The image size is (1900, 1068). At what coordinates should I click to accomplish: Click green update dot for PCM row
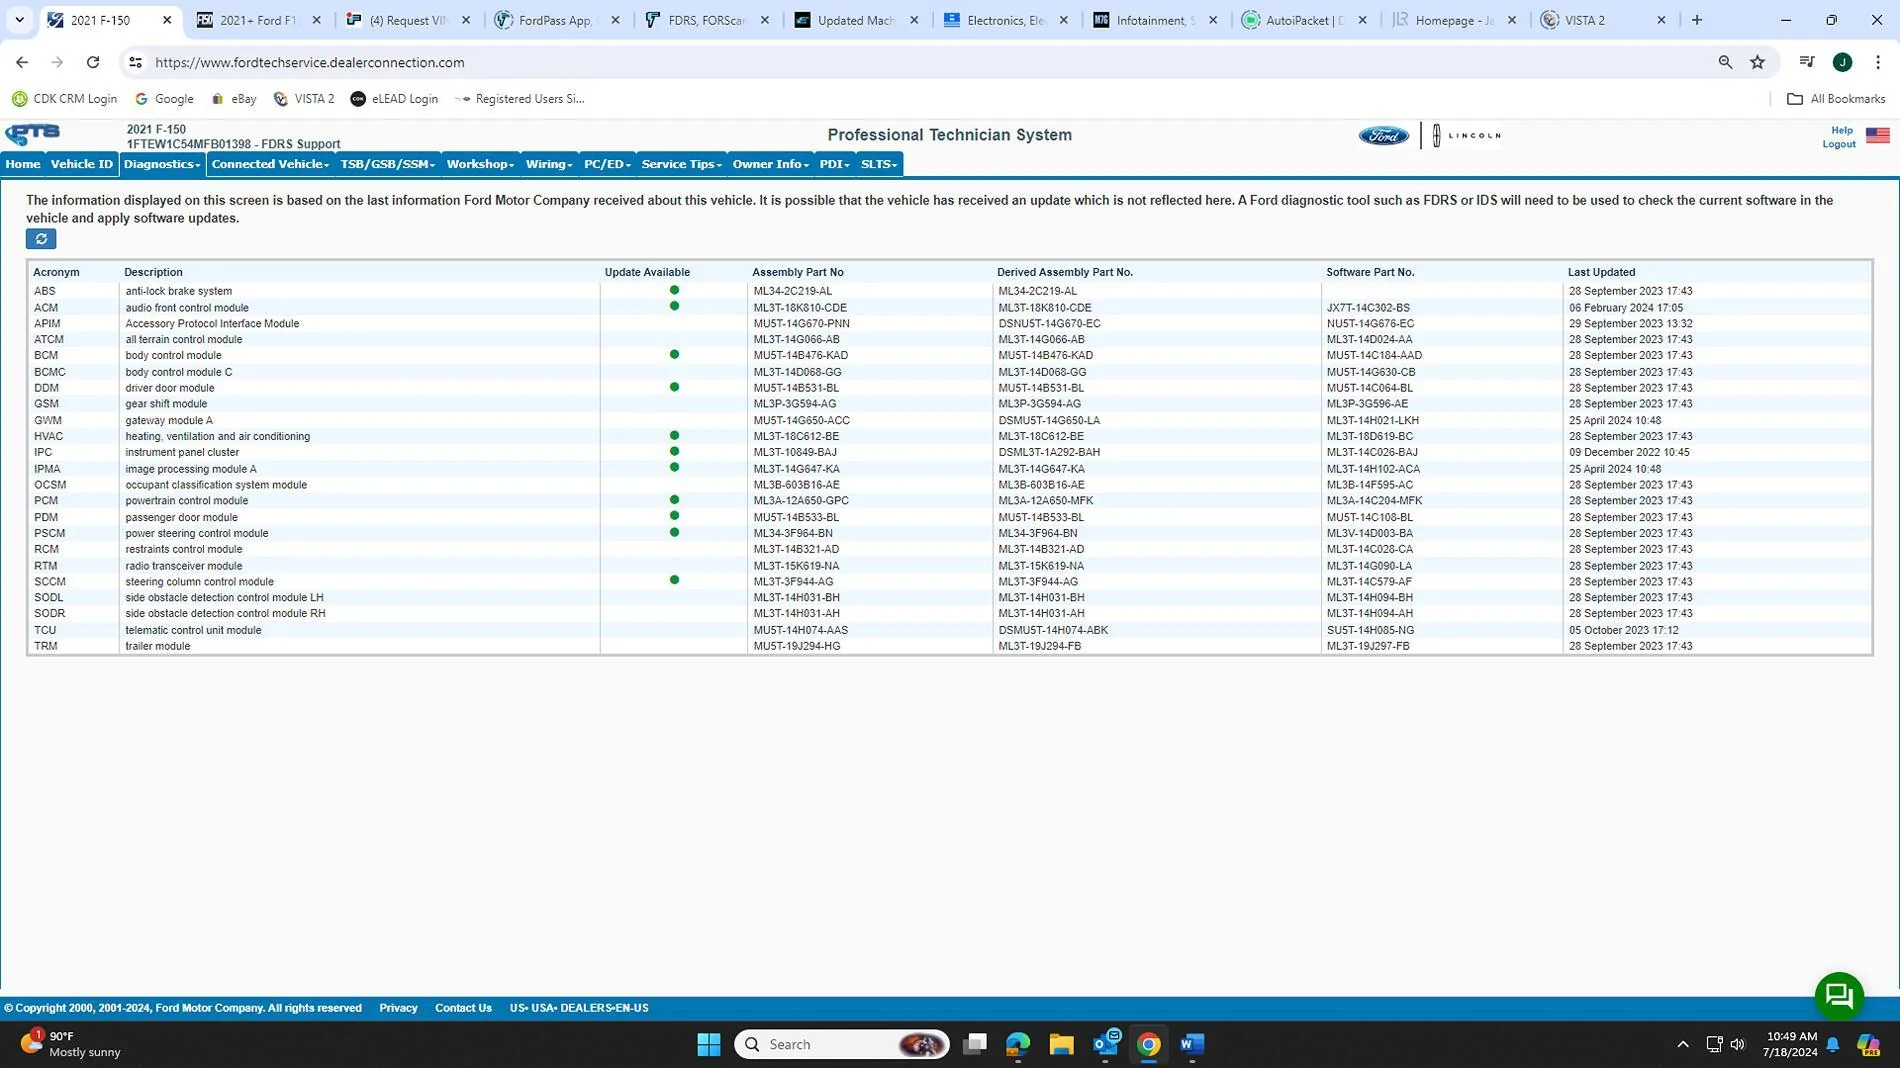(x=674, y=499)
